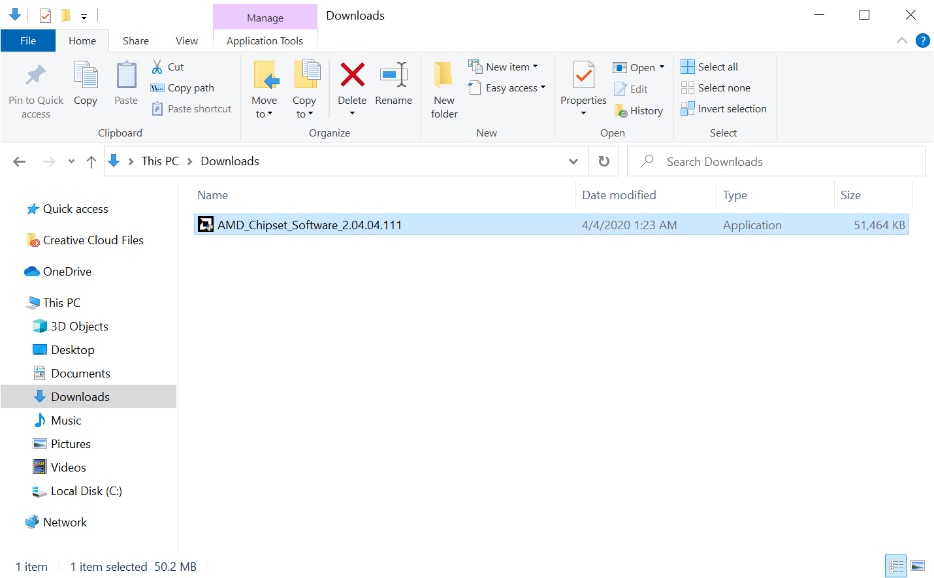Expand address bar history chevron
The image size is (934, 578).
click(x=573, y=161)
